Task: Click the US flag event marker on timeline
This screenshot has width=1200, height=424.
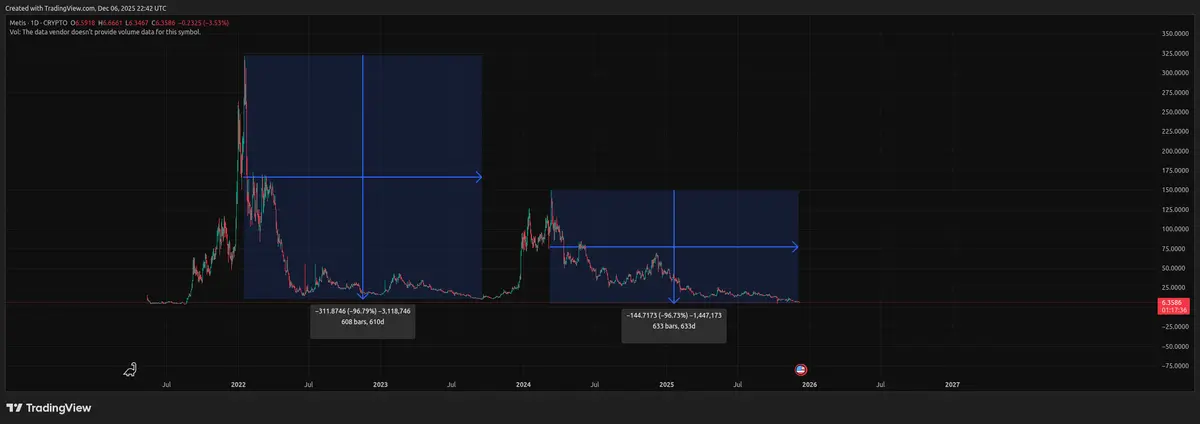Action: pos(801,370)
